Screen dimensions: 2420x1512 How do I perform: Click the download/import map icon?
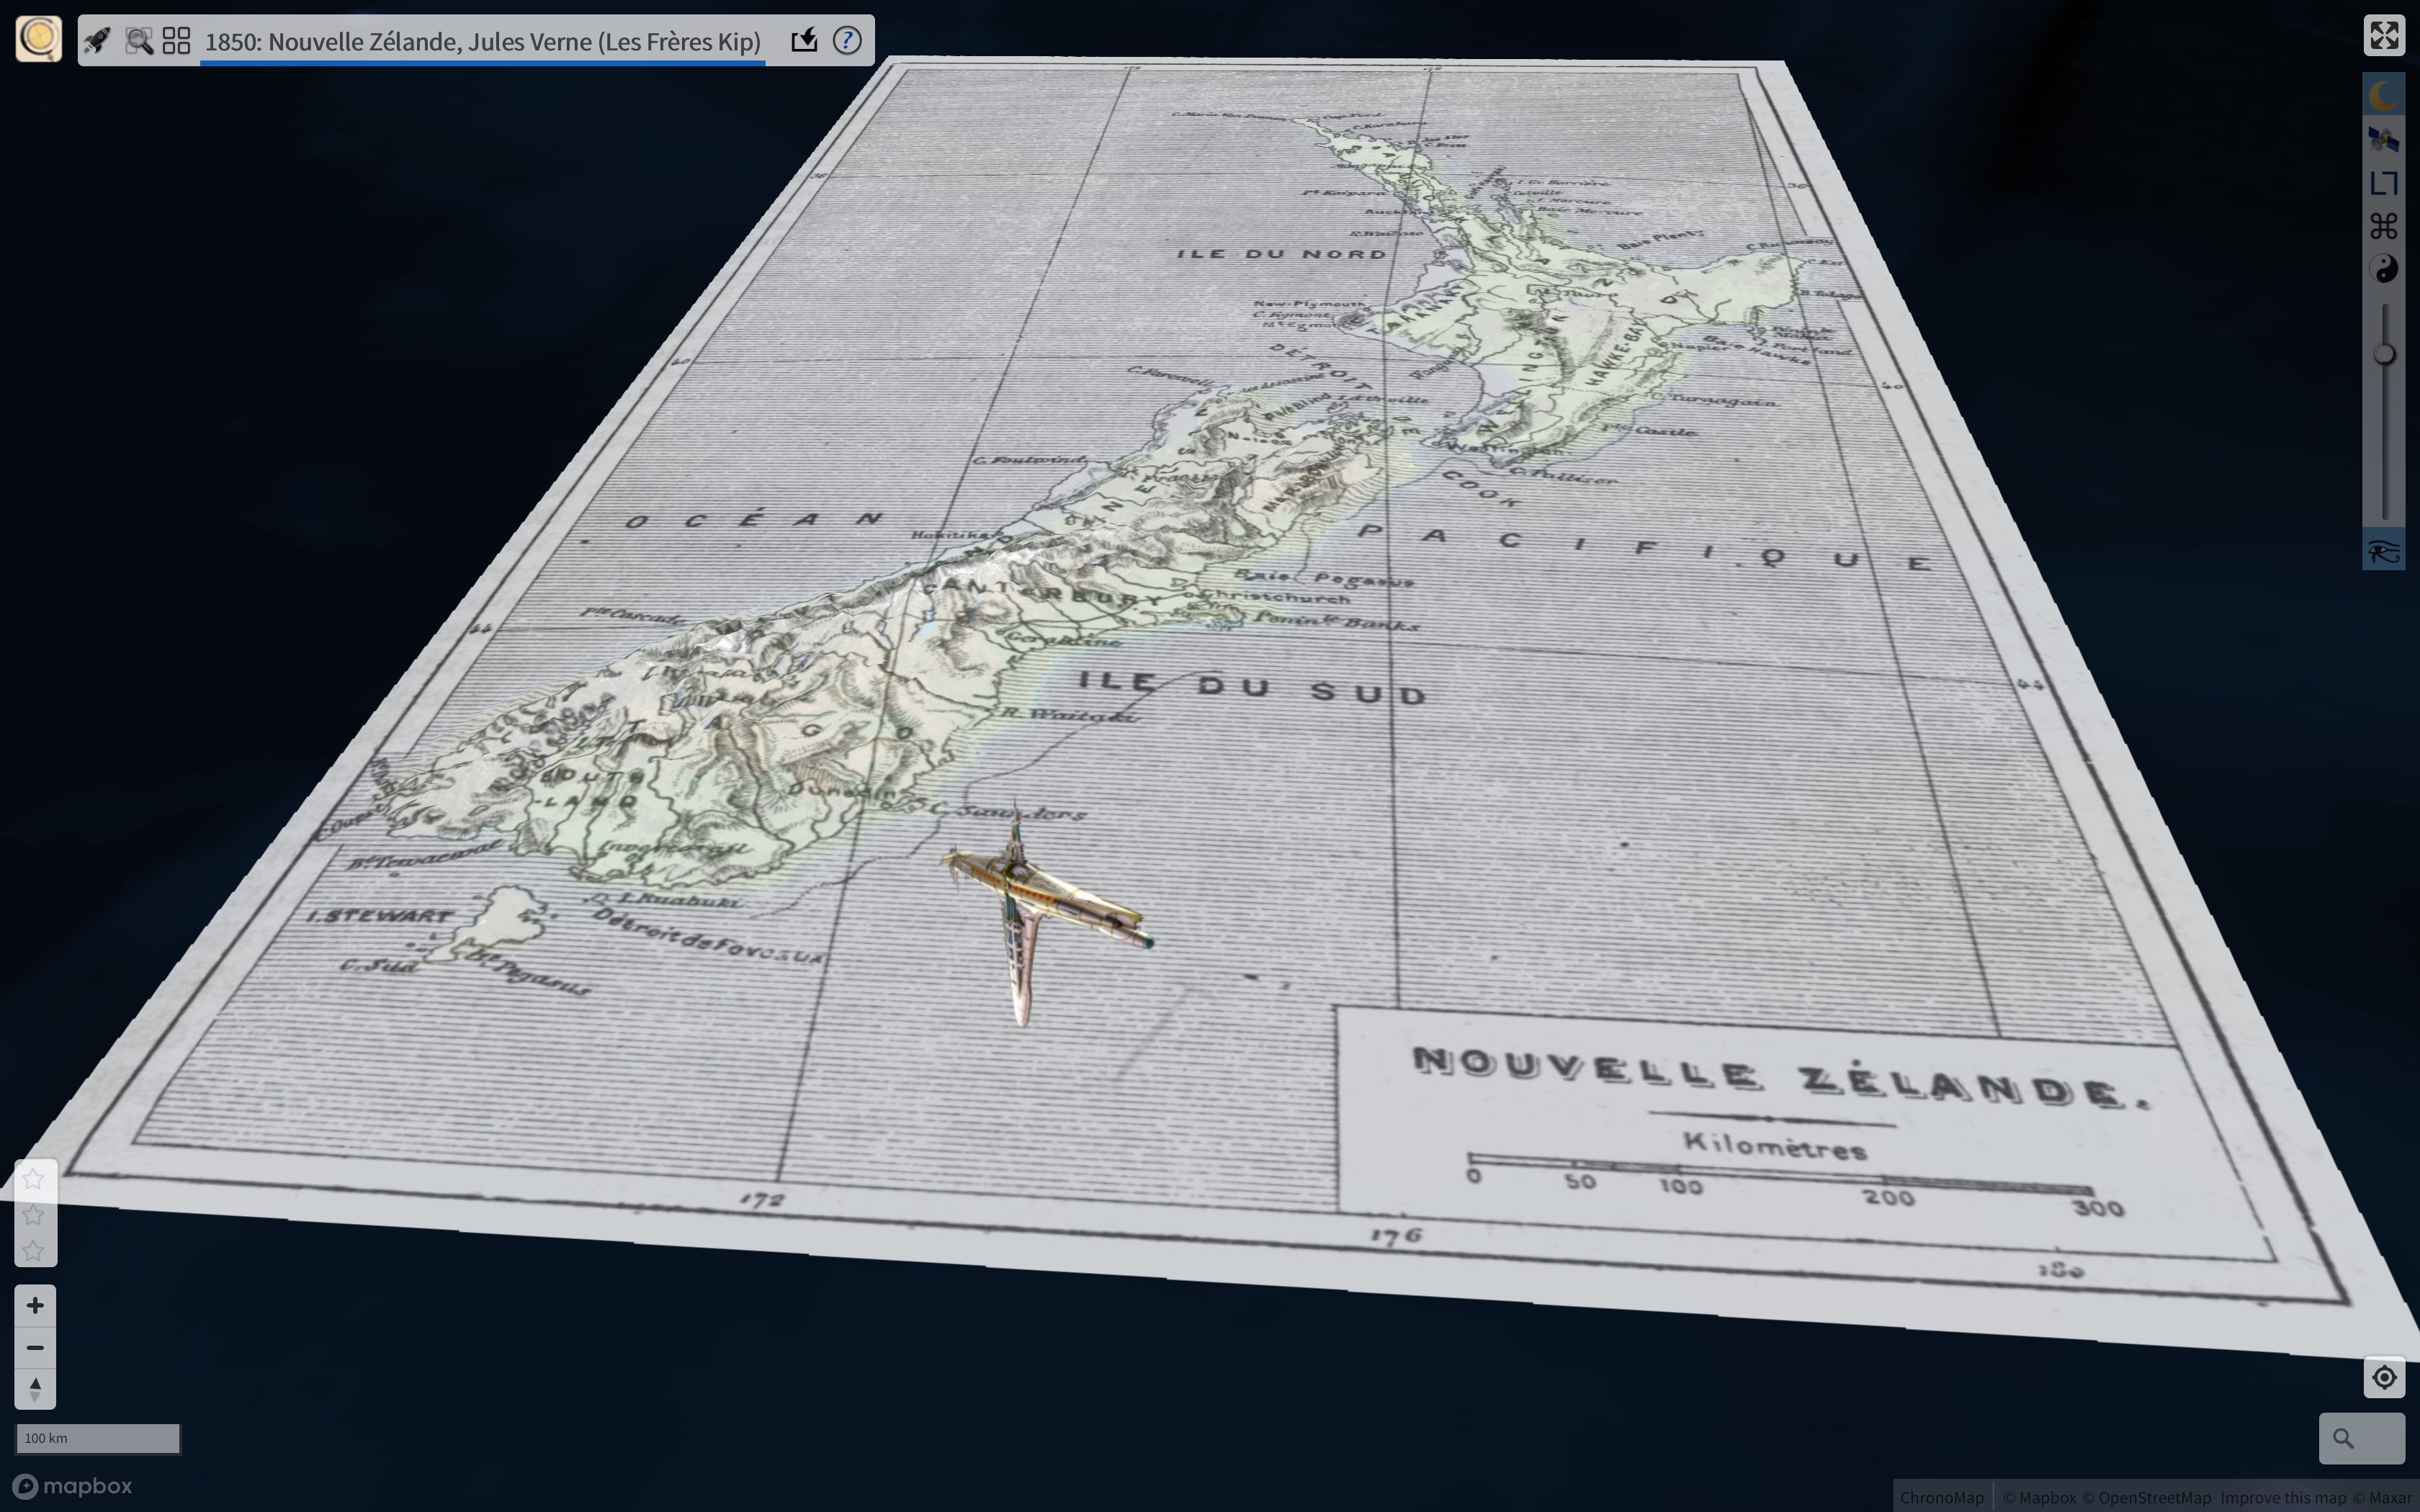coord(804,41)
